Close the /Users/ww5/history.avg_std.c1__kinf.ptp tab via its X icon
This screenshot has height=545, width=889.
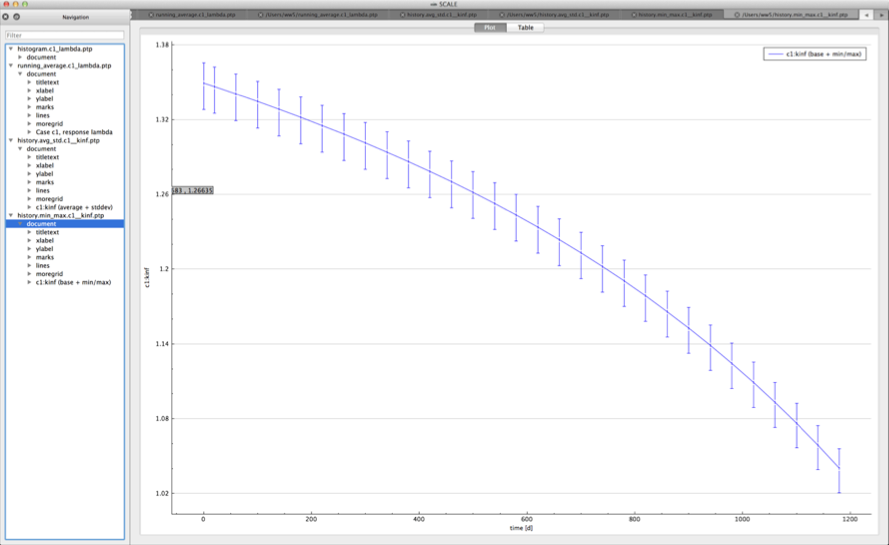(x=502, y=16)
